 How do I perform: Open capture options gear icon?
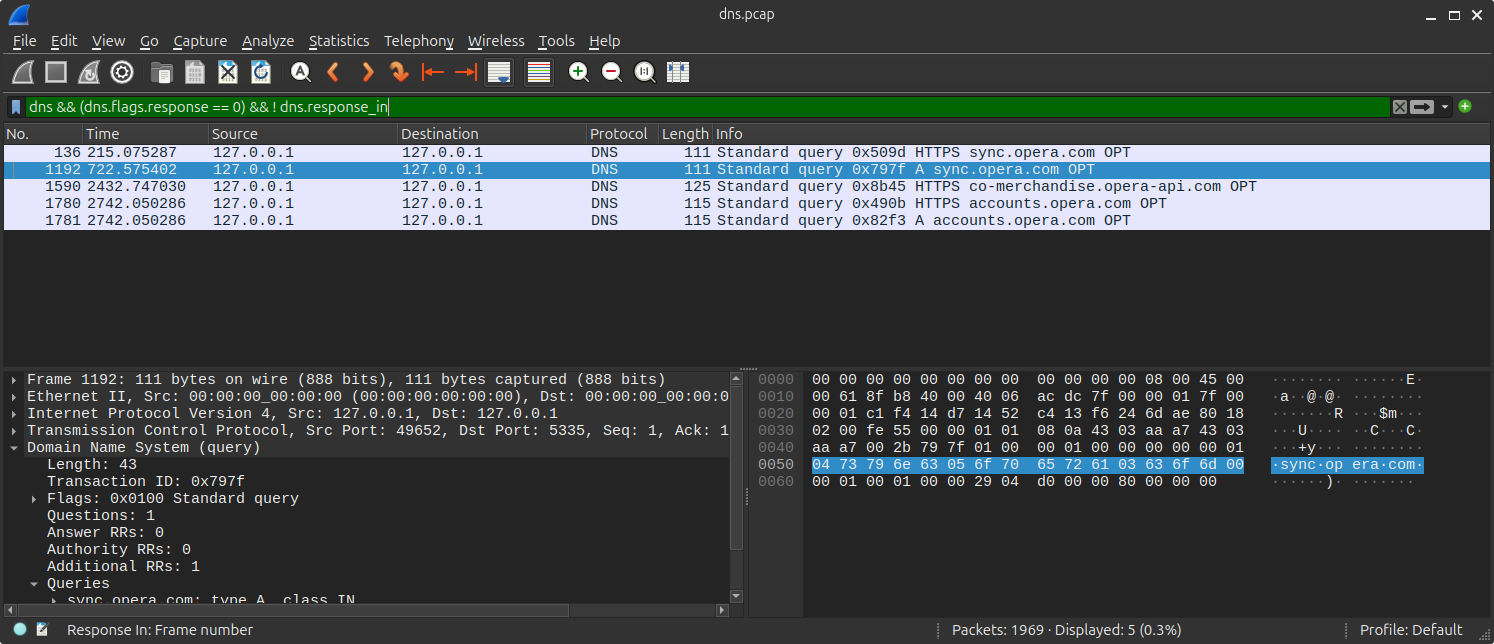122,72
